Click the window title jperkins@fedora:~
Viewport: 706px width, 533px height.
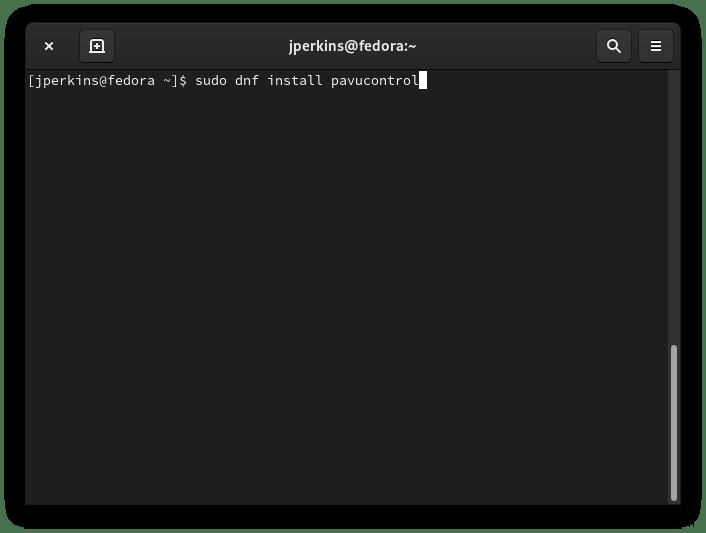click(353, 46)
